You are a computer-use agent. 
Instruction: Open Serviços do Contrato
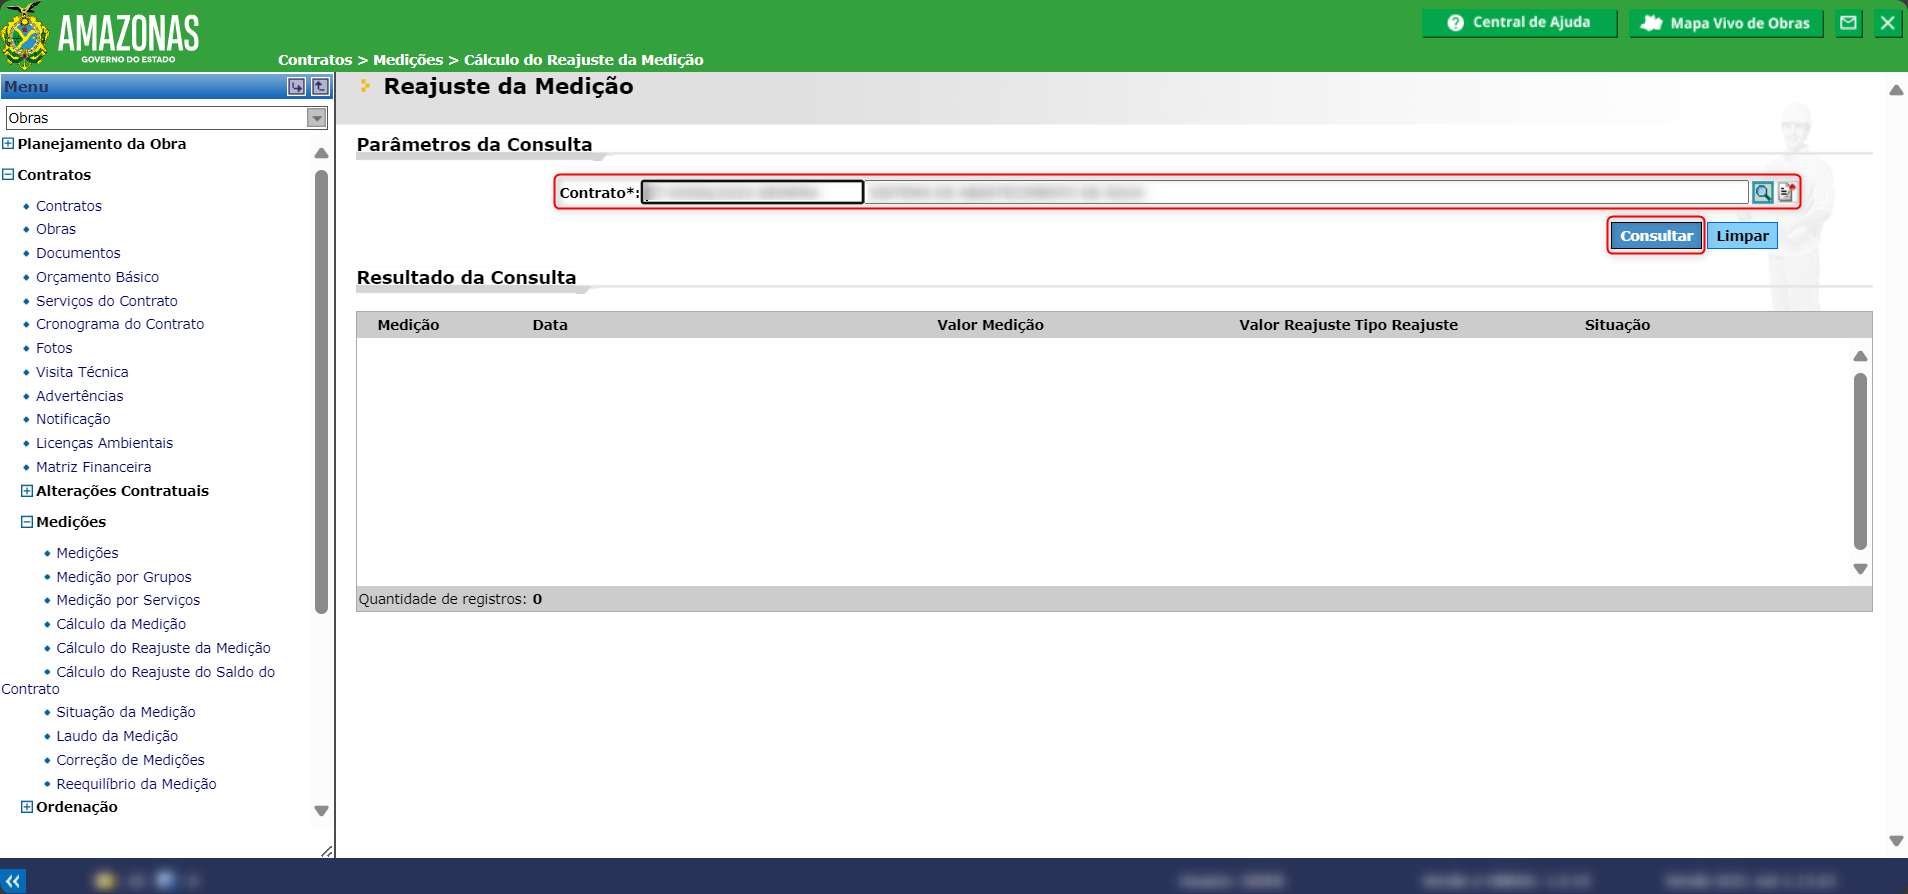[107, 301]
